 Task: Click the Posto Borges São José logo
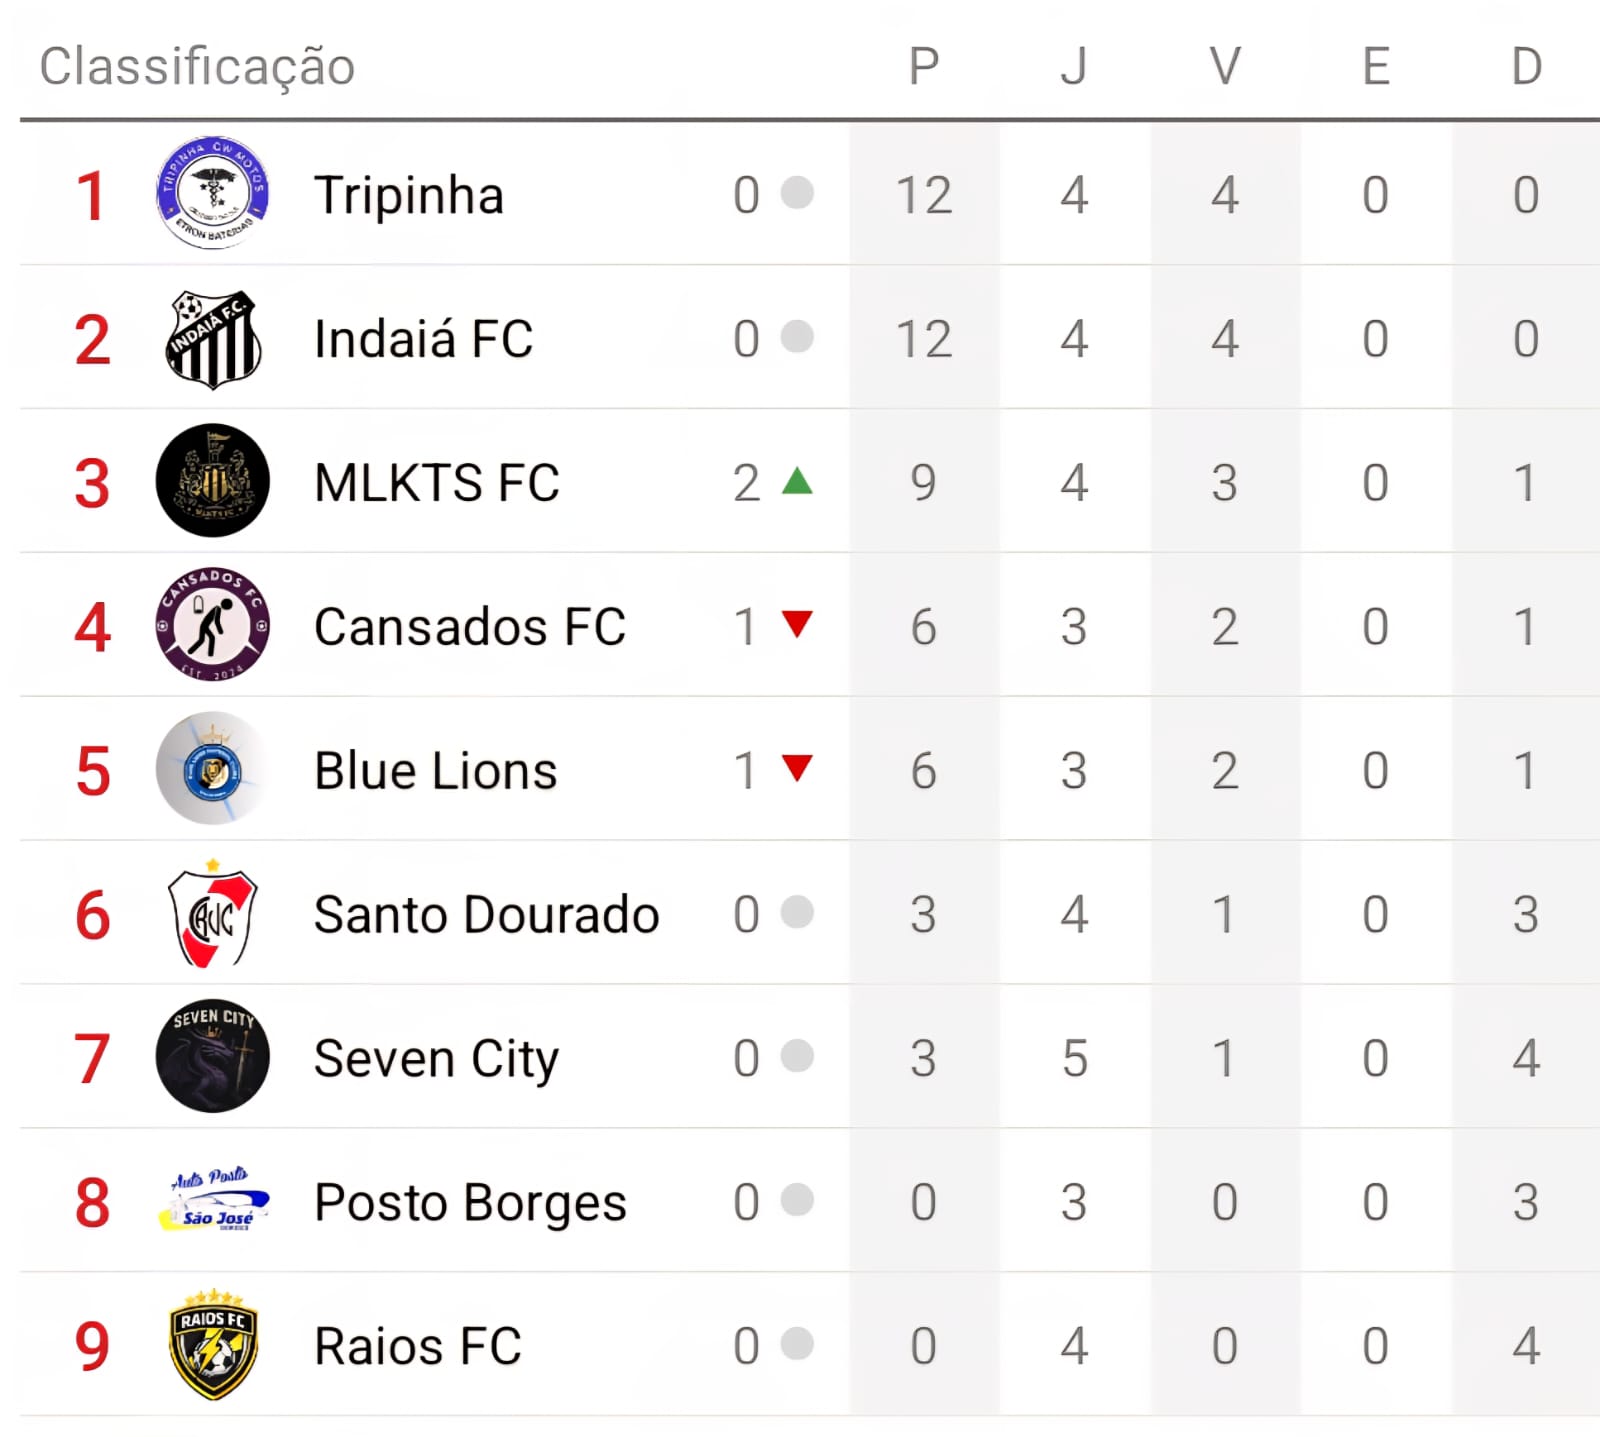212,1201
